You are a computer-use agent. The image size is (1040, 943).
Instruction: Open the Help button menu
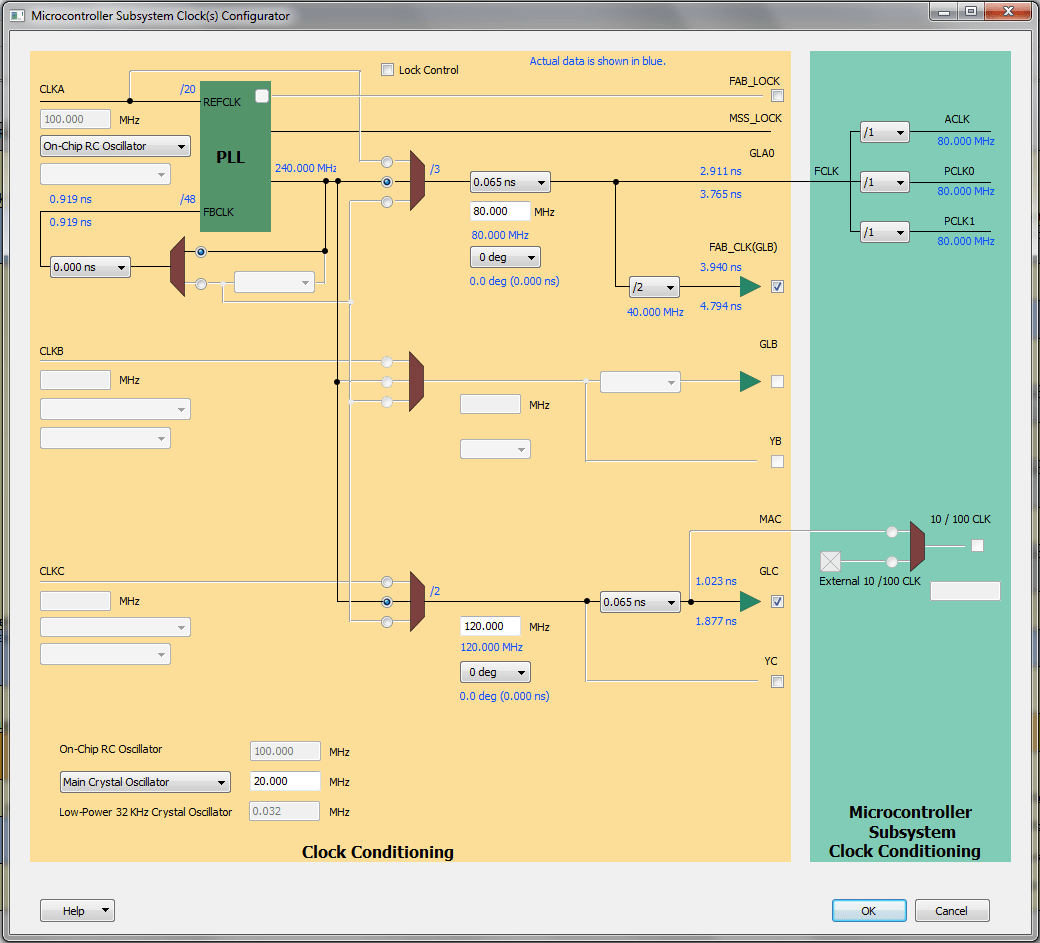pos(77,910)
